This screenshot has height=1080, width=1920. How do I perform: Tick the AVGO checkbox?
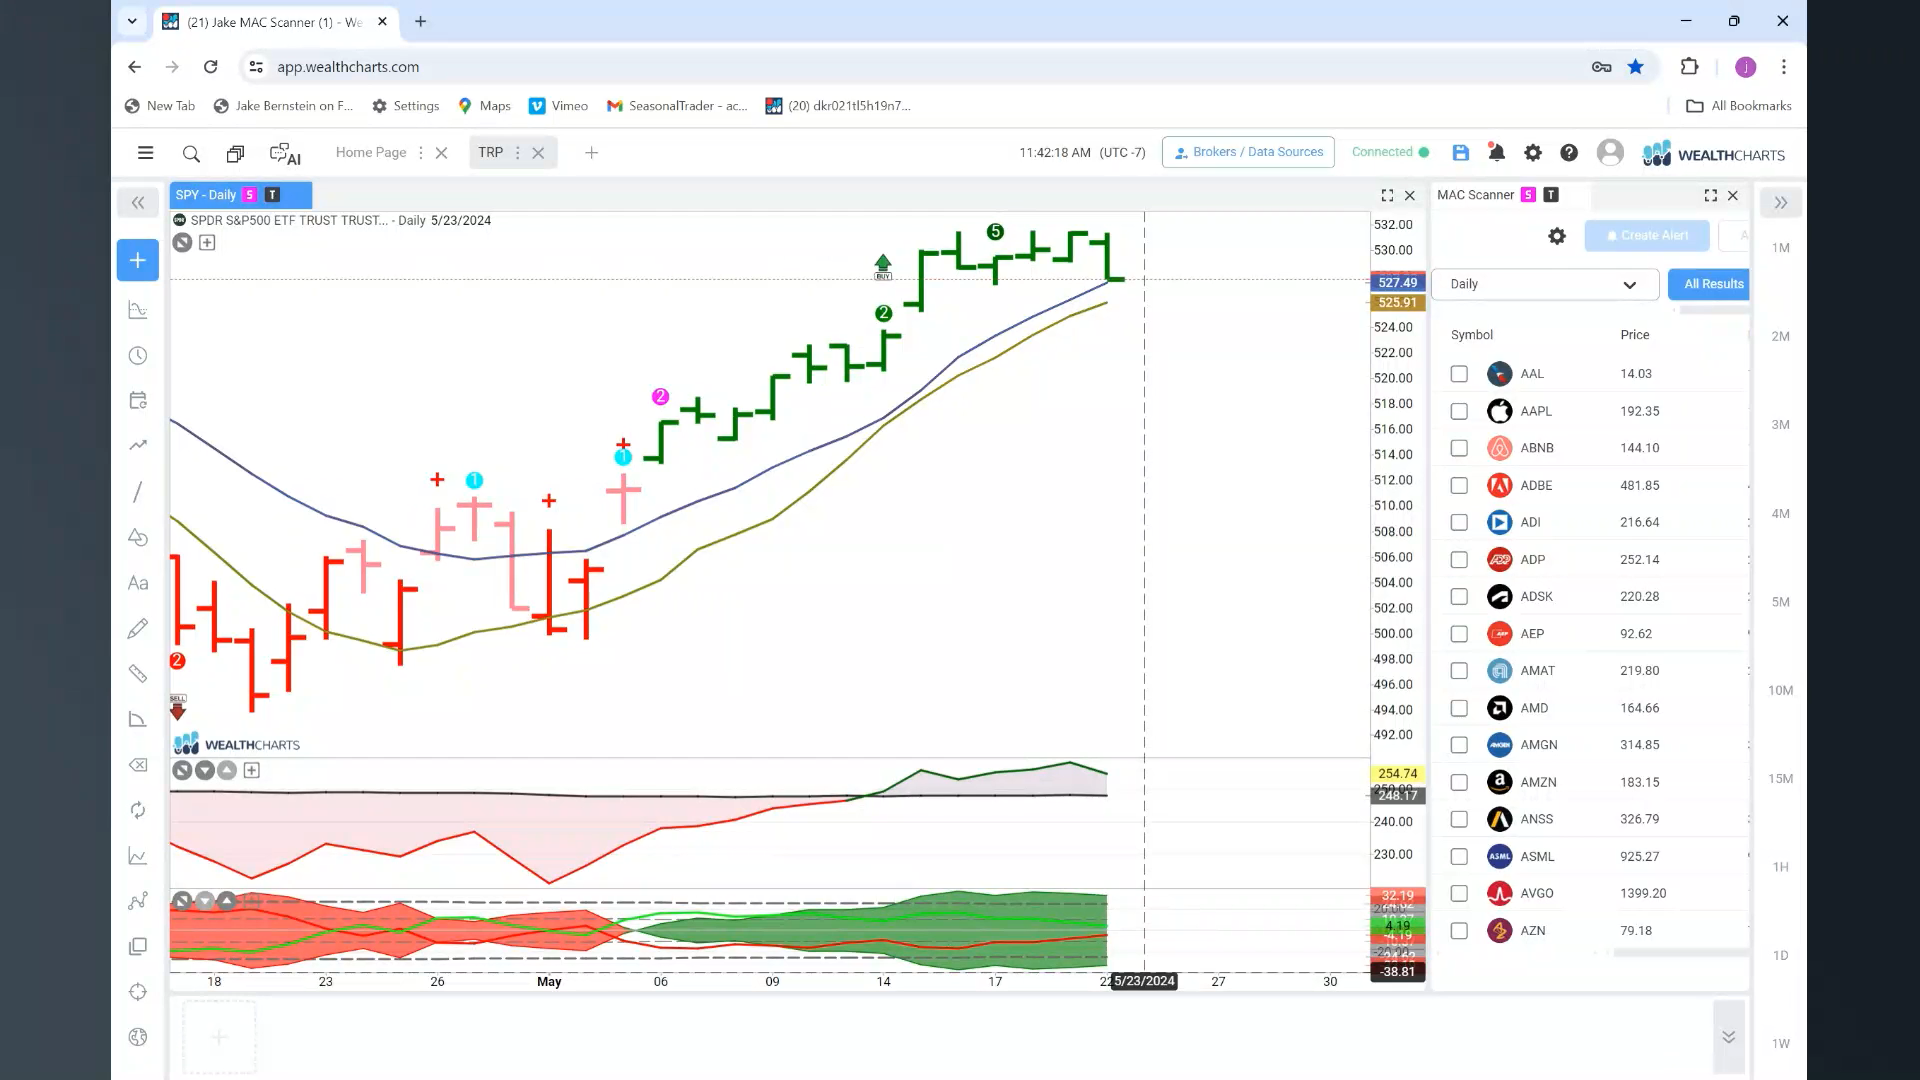(1459, 893)
